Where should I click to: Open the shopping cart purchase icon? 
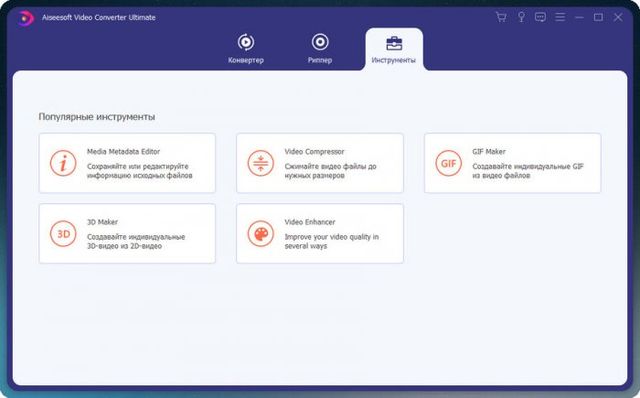coord(501,17)
